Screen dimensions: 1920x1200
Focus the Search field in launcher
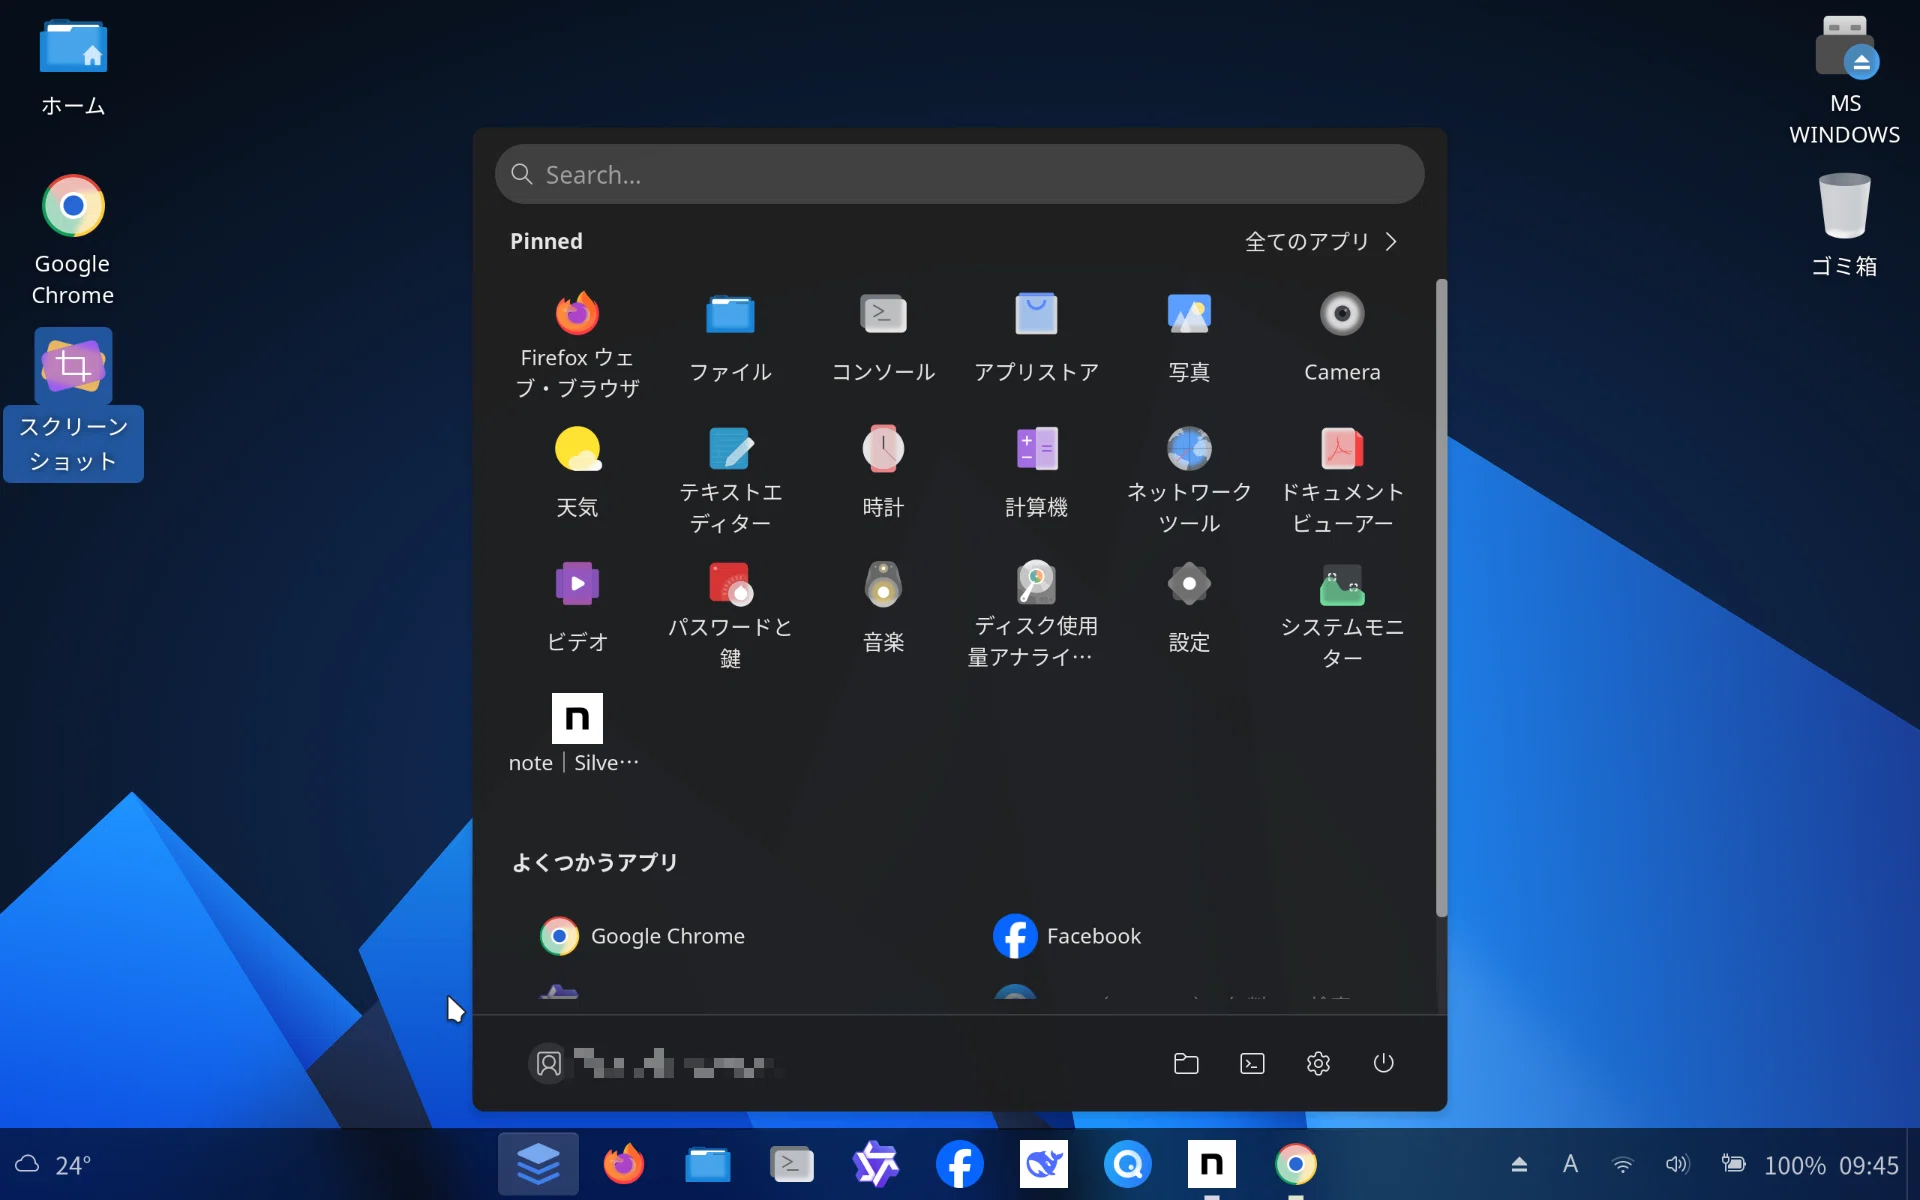point(959,174)
